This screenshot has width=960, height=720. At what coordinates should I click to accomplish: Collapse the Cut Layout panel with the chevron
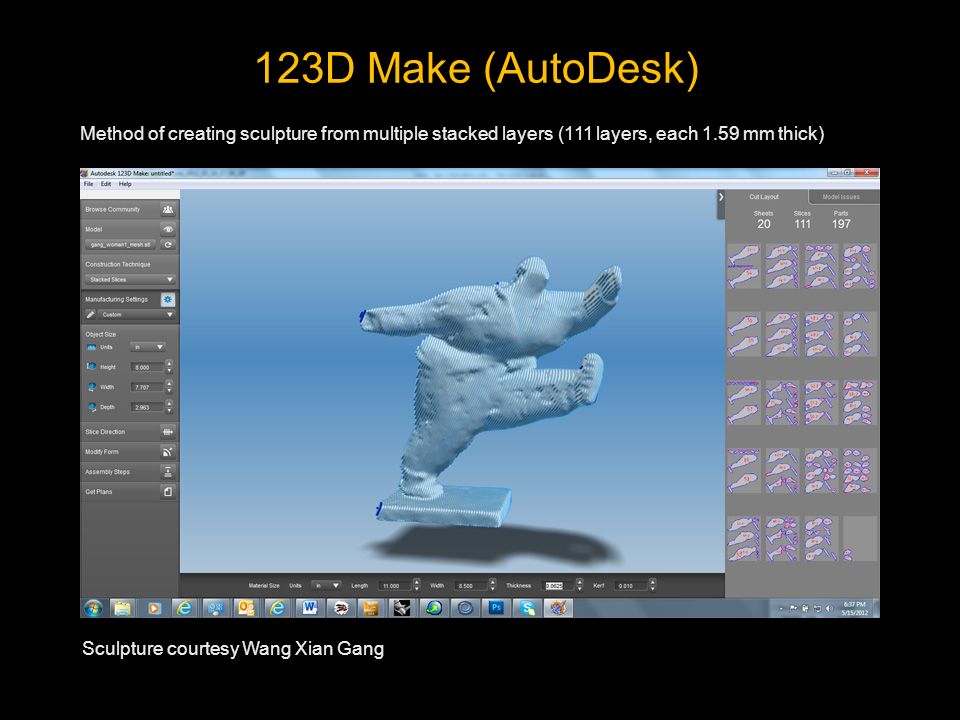coord(721,197)
